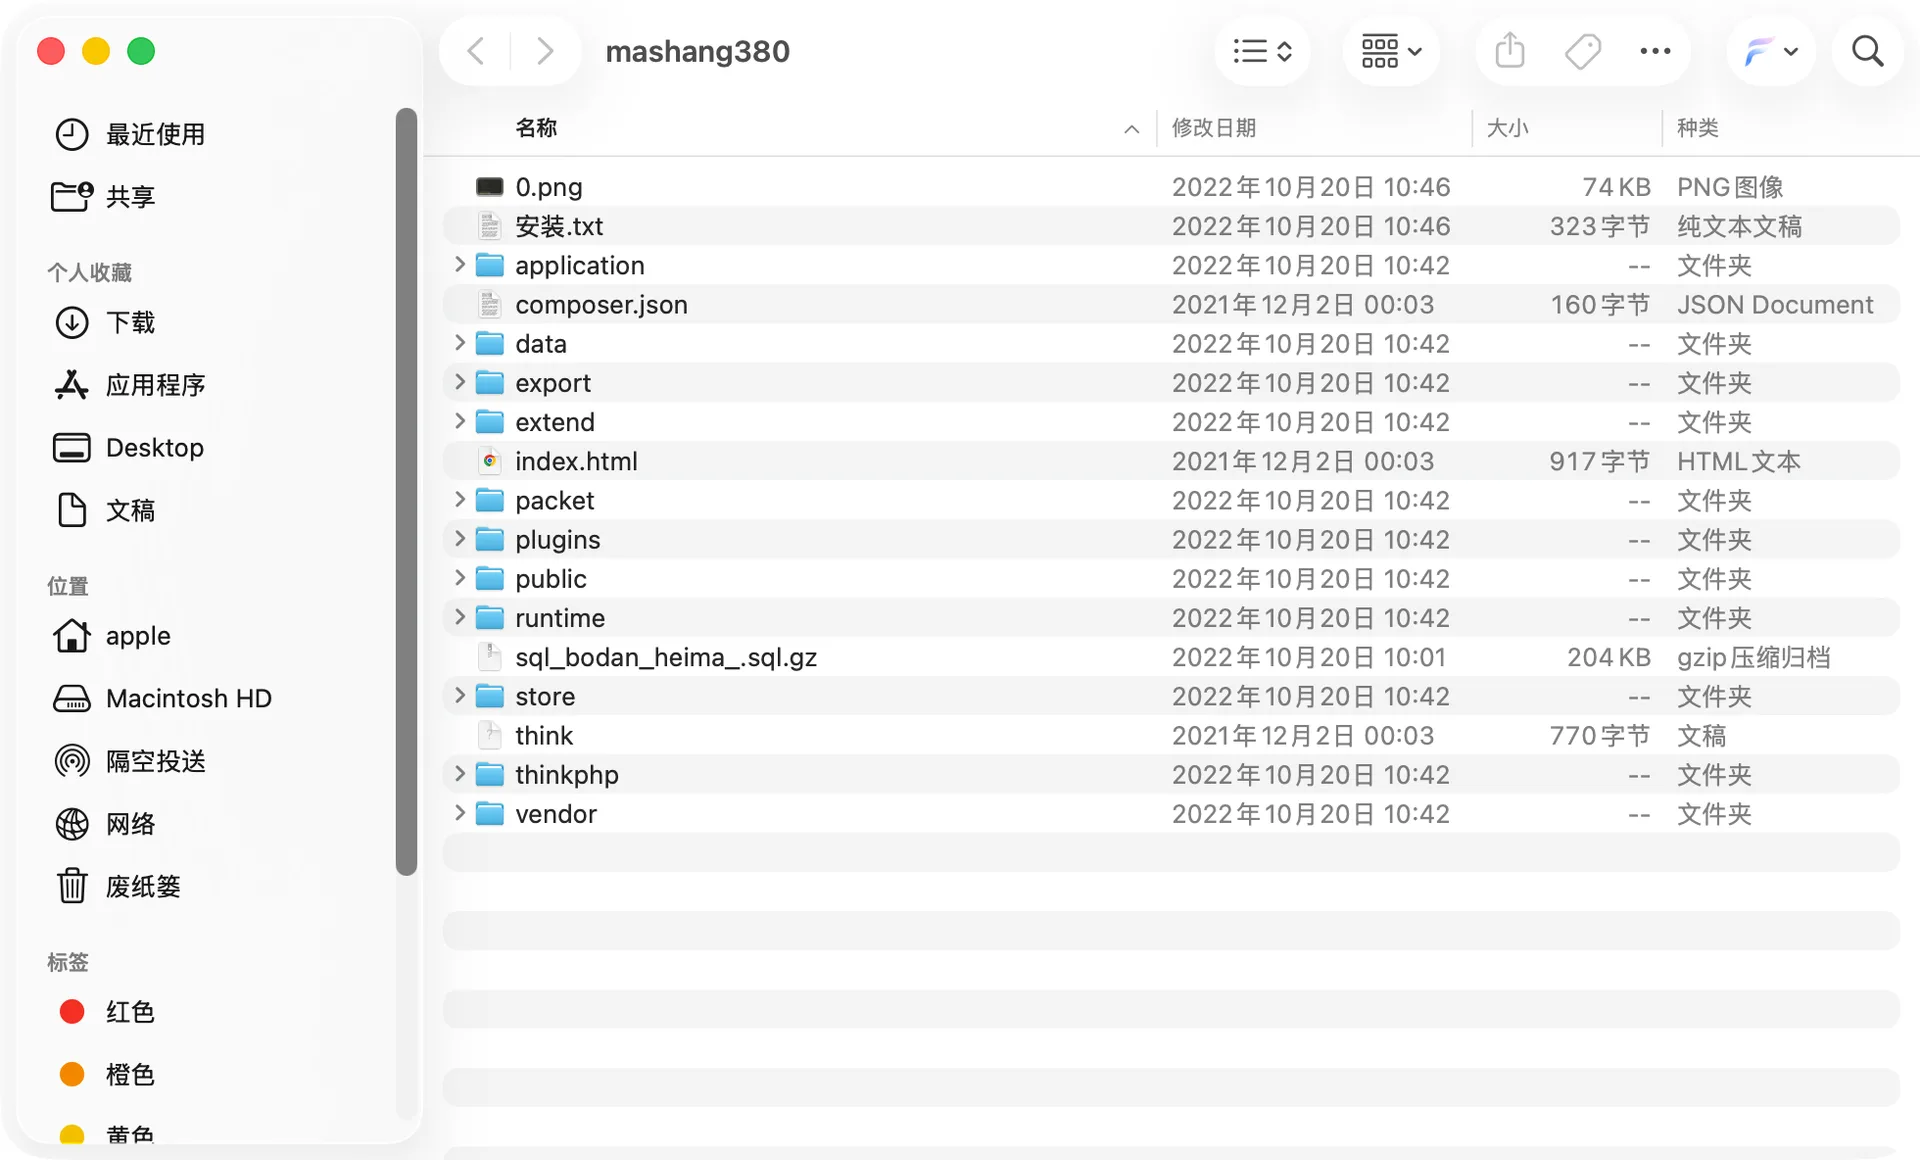1920x1160 pixels.
Task: Go back with the left chevron button
Action: pos(476,51)
